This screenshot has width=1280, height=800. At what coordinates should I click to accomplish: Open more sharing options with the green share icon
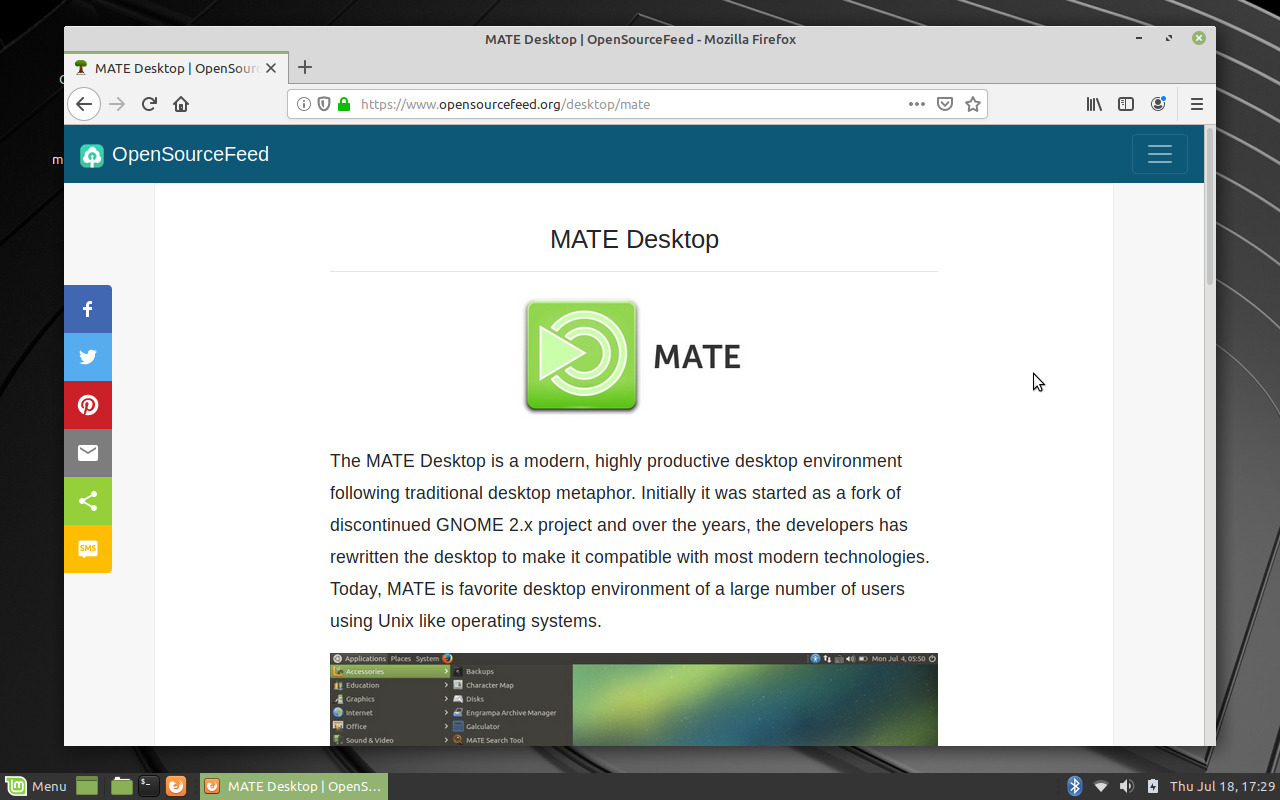(x=87, y=501)
